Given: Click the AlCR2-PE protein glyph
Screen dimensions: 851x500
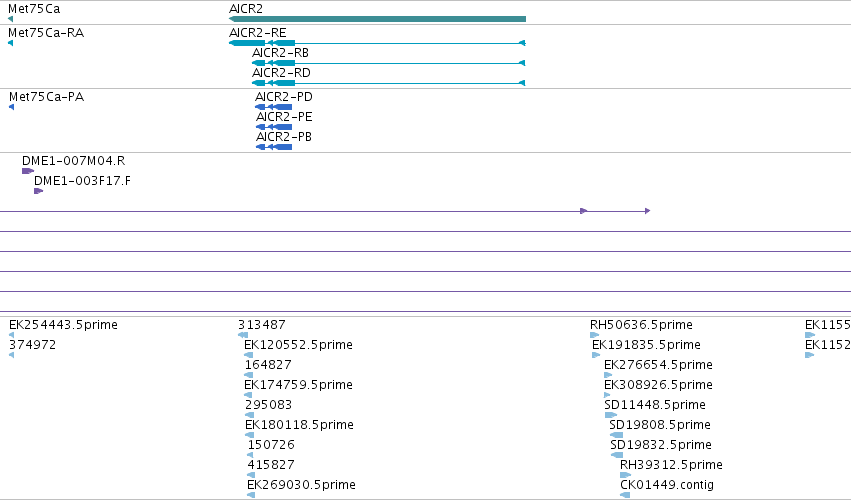Looking at the screenshot, I should (x=274, y=127).
